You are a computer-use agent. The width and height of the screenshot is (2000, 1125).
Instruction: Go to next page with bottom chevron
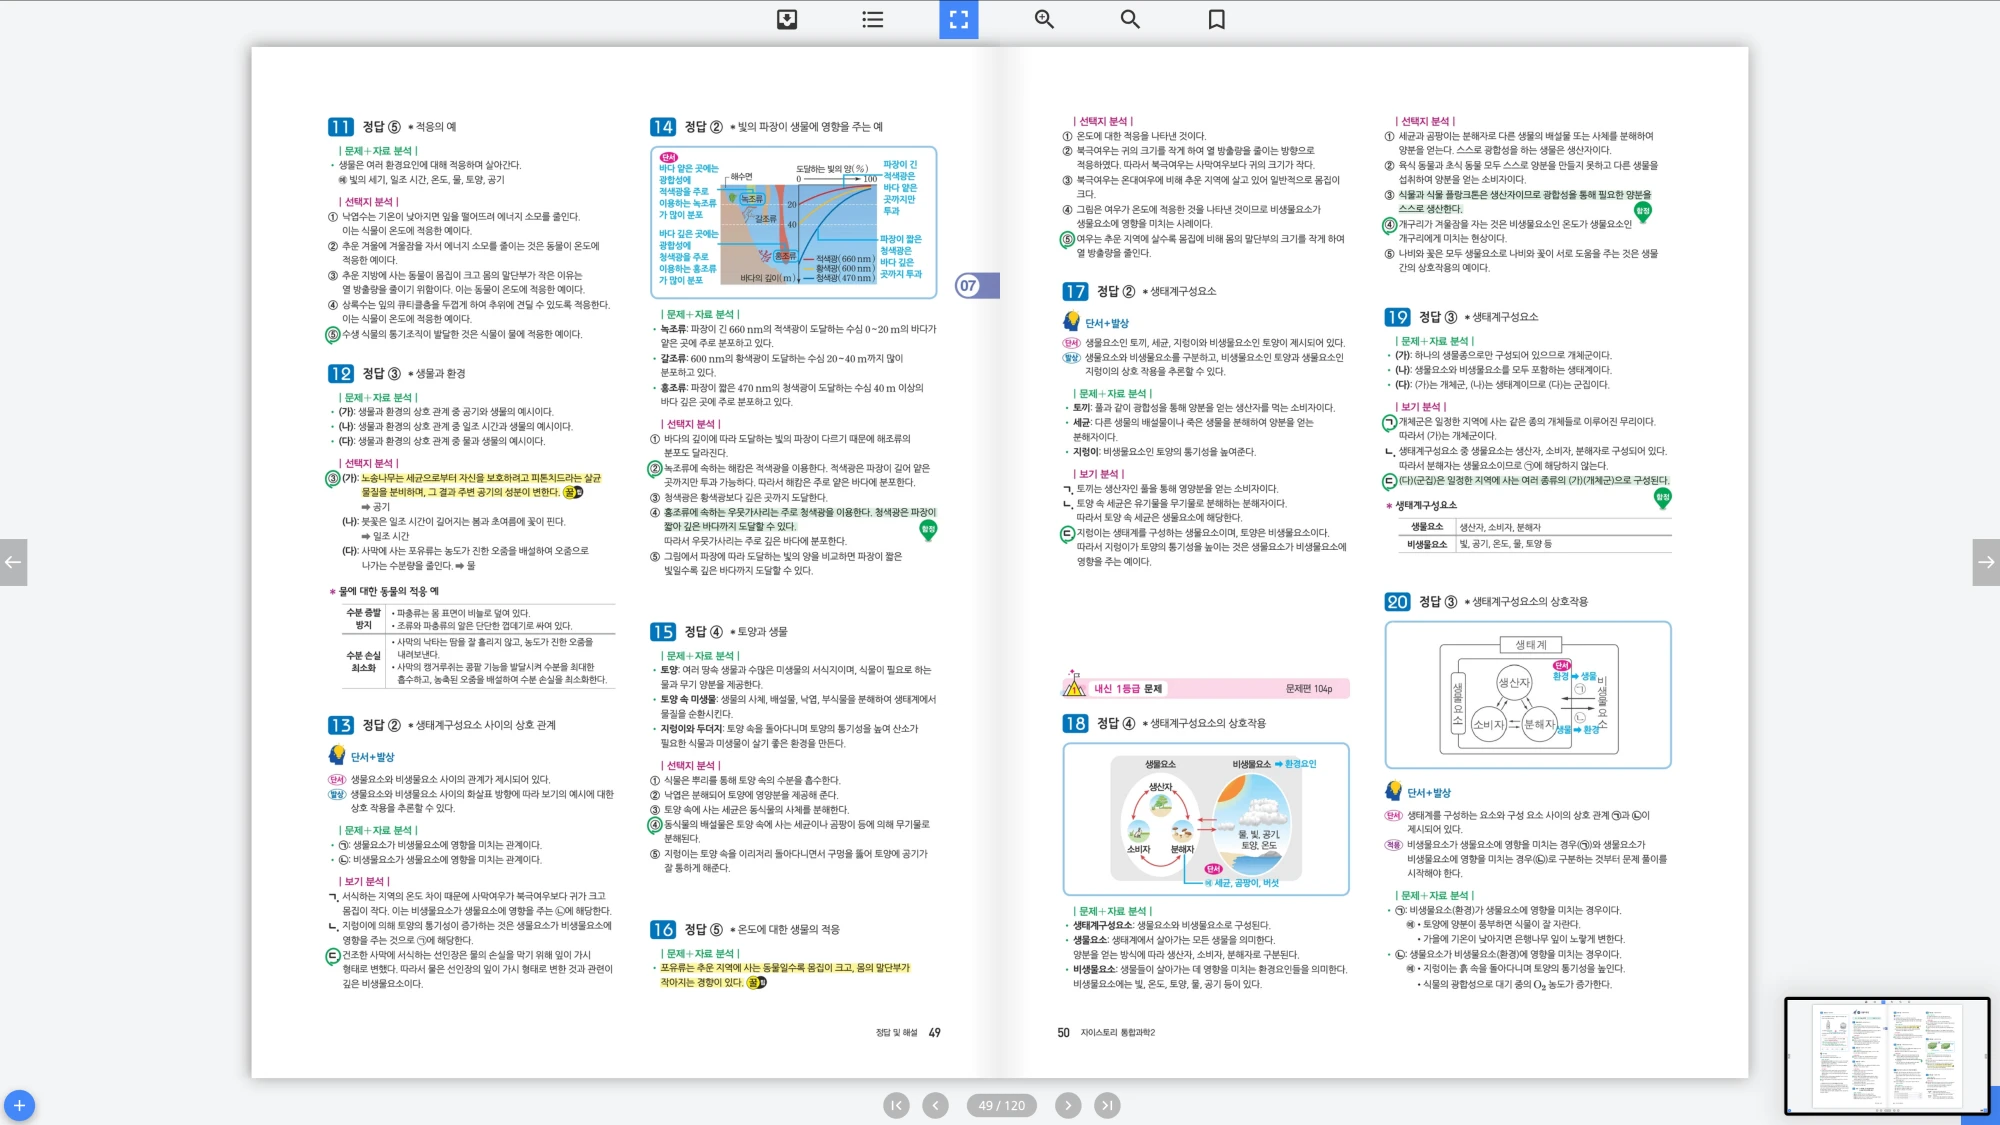click(1067, 1105)
